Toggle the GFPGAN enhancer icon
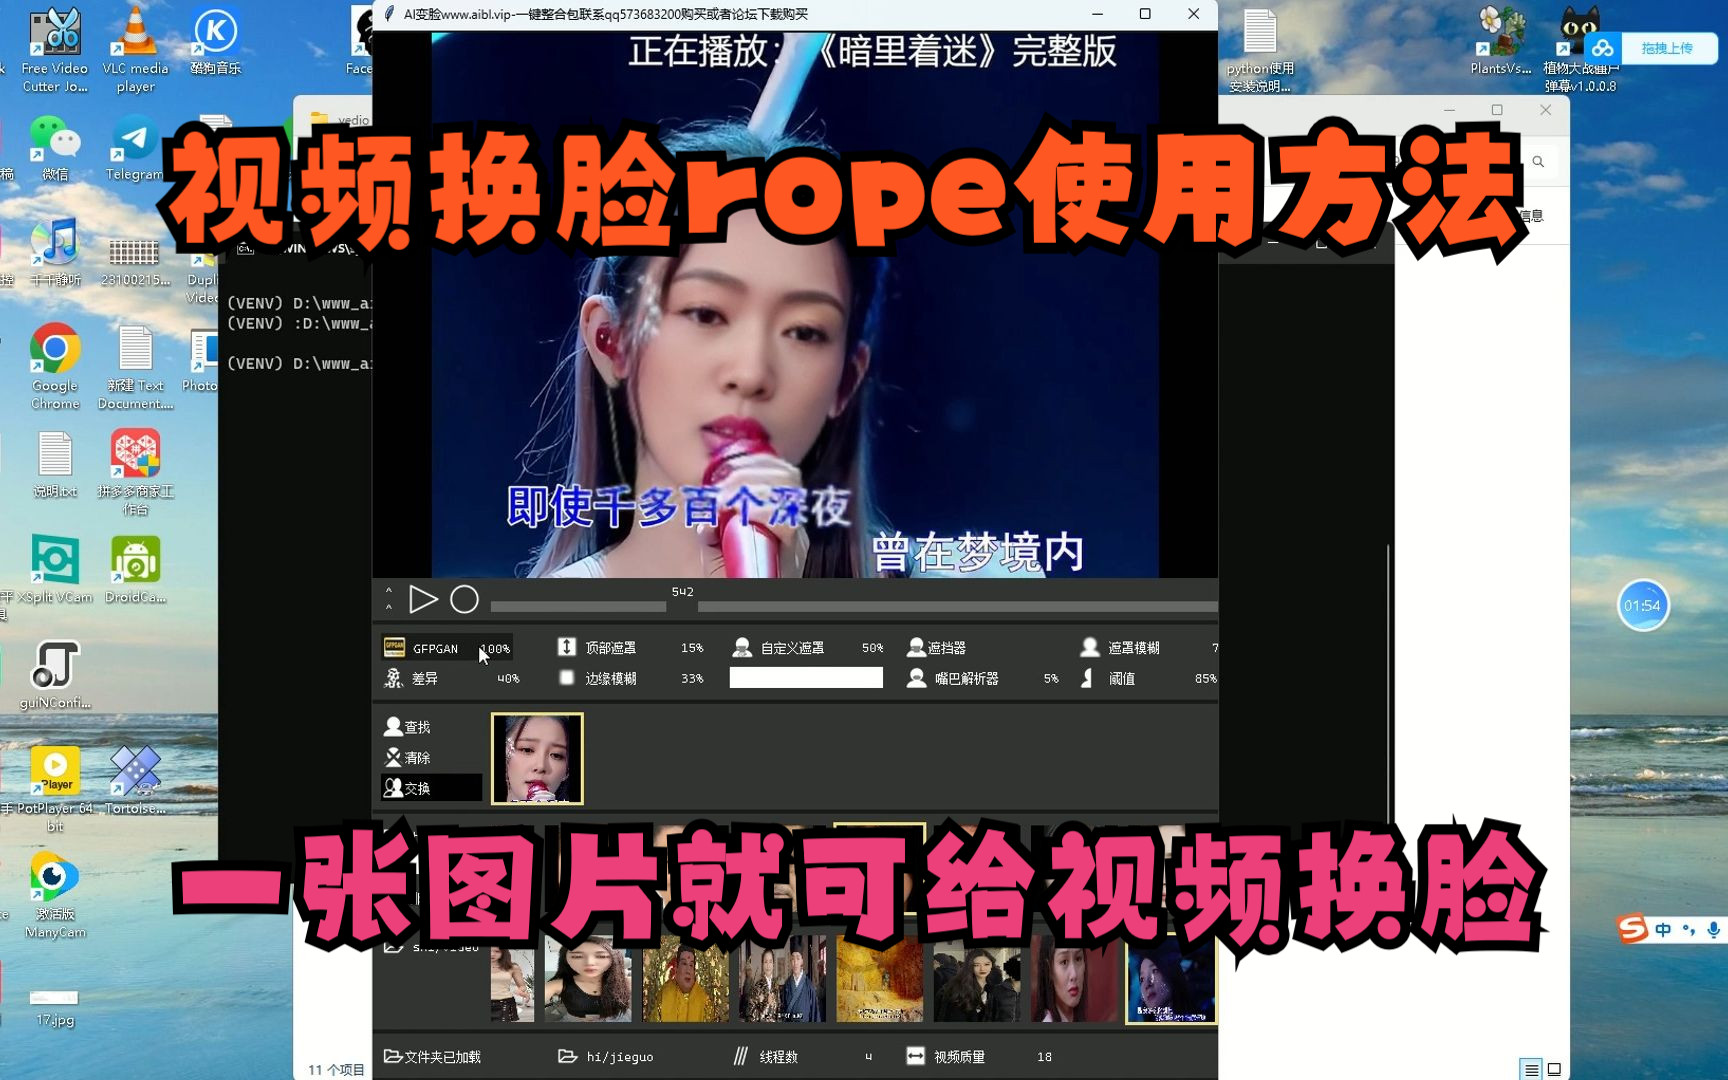This screenshot has width=1728, height=1080. tap(394, 647)
